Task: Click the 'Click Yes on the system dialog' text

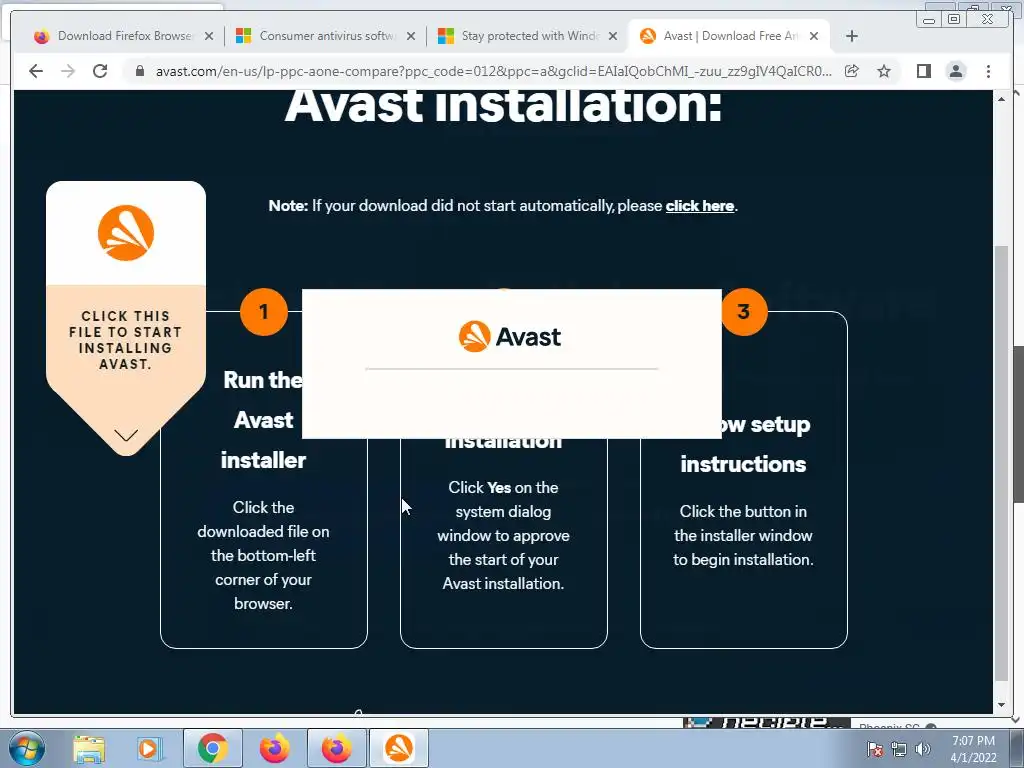Action: pyautogui.click(x=504, y=536)
